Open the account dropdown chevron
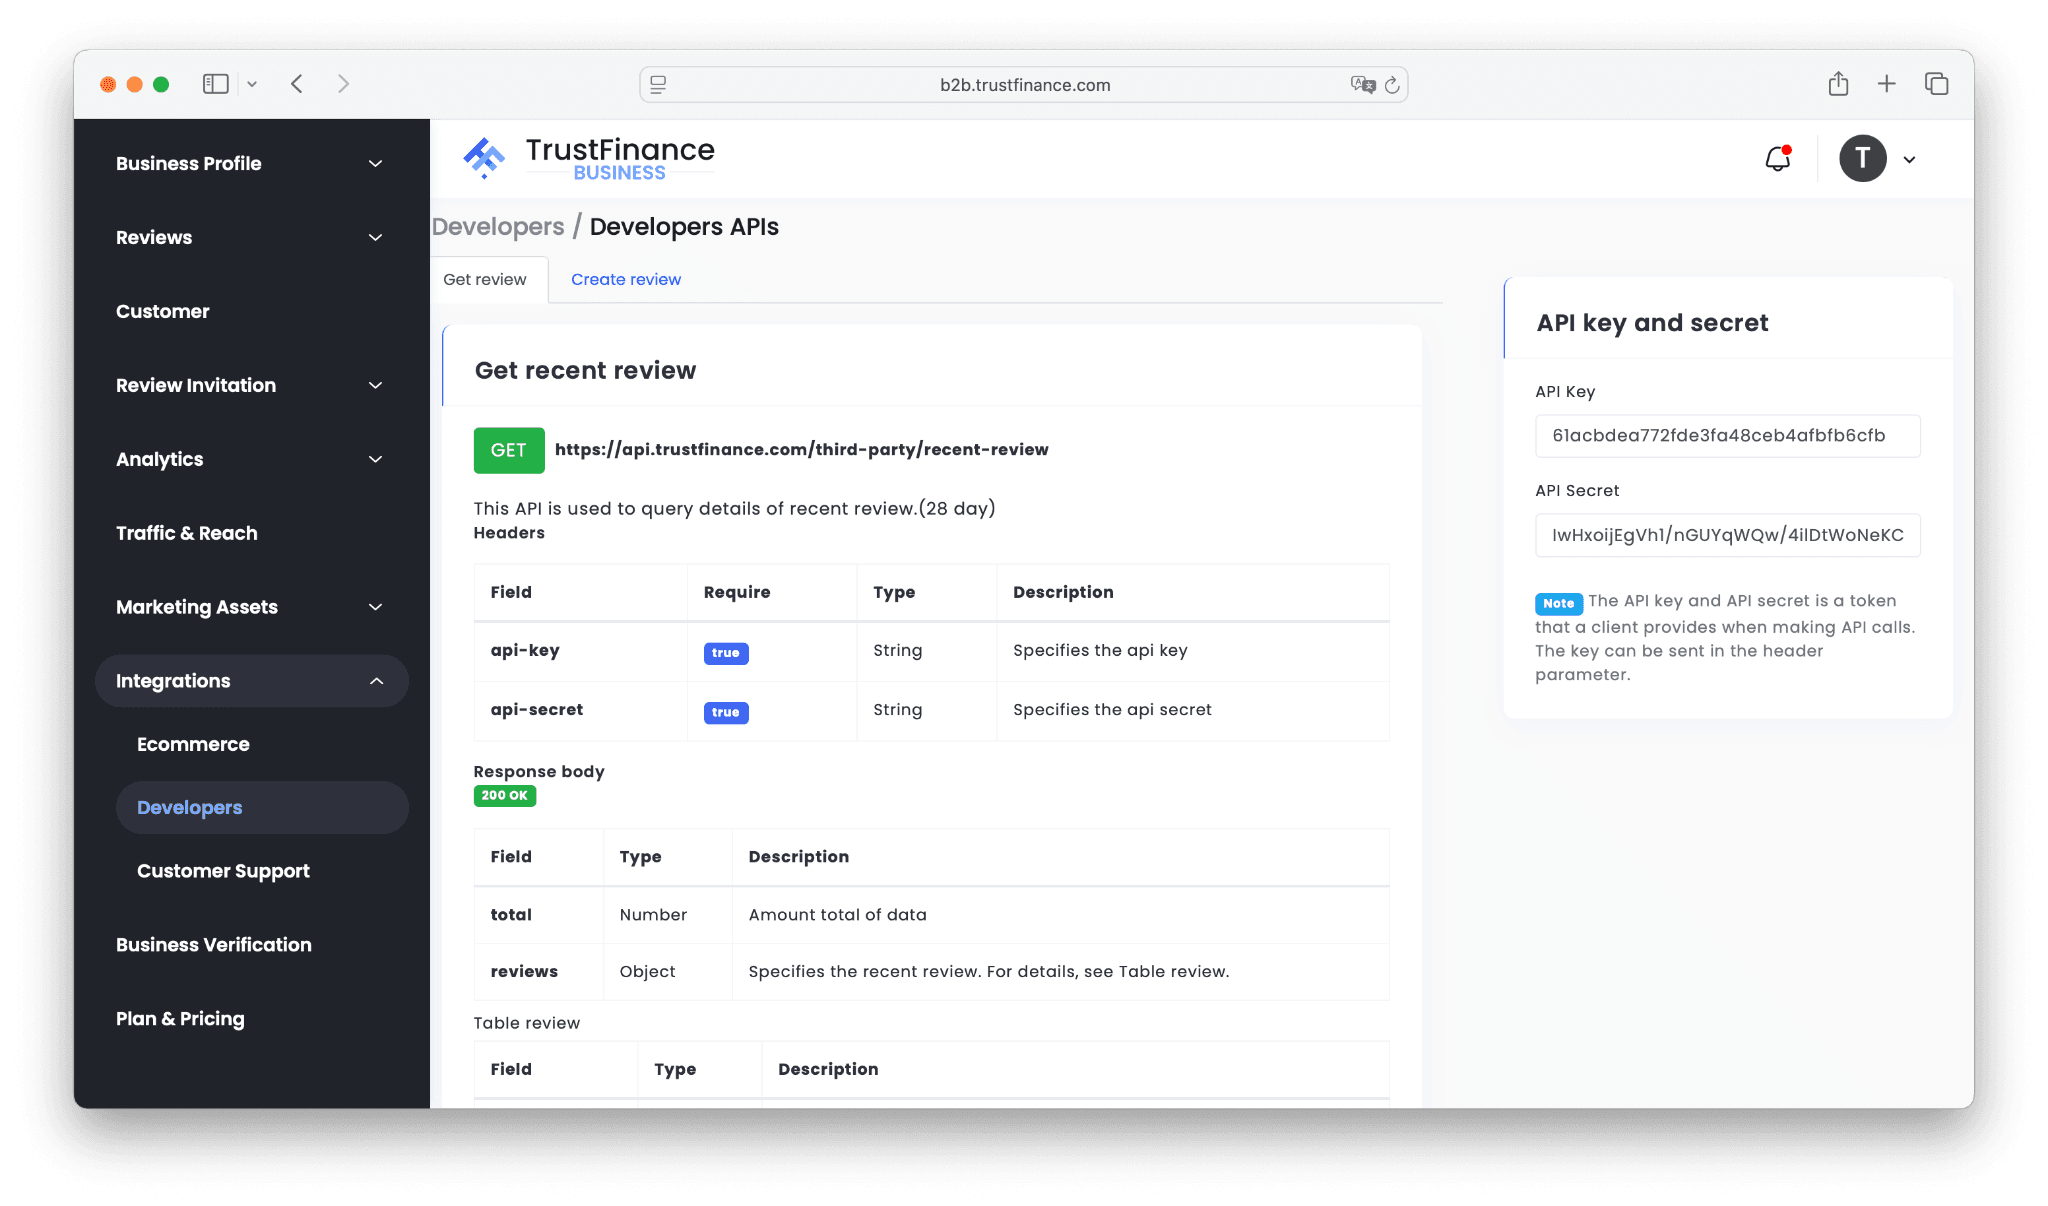Viewport: 2048px width, 1206px height. click(1909, 160)
